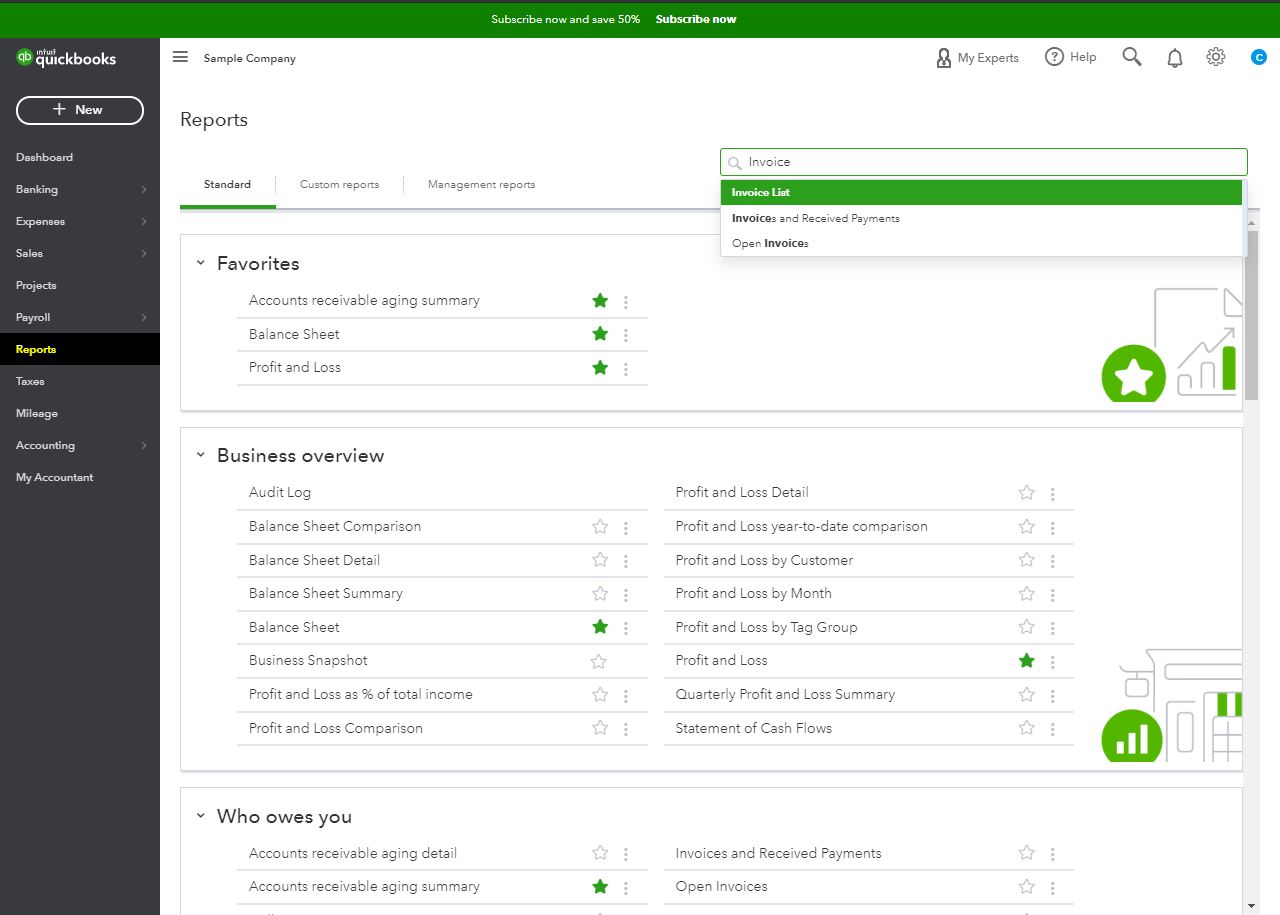This screenshot has height=915, width=1280.
Task: Favorite the Business Snapshot report
Action: pos(598,661)
